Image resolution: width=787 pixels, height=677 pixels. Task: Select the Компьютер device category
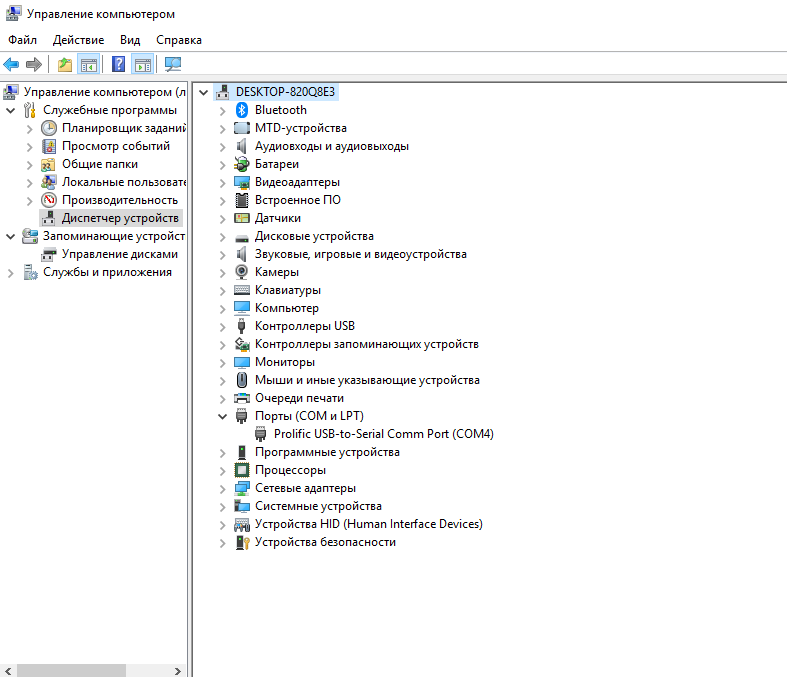(x=287, y=308)
